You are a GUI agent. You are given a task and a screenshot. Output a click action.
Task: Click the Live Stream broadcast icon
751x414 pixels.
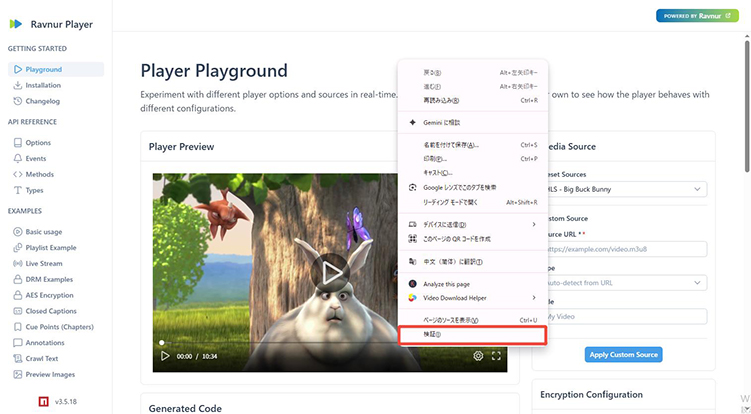pyautogui.click(x=18, y=264)
